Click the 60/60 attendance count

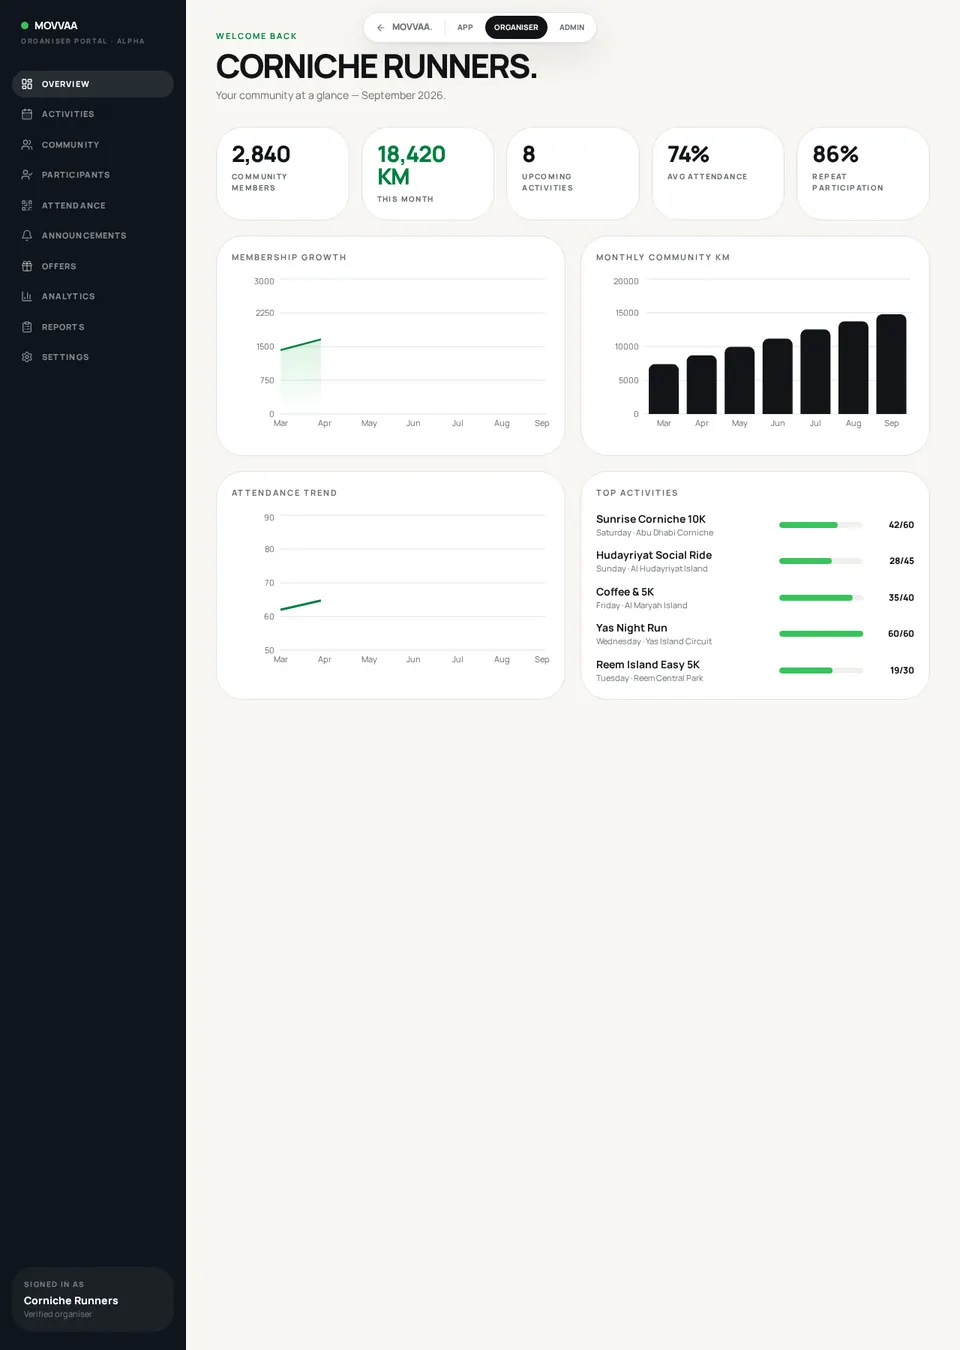pyautogui.click(x=901, y=634)
